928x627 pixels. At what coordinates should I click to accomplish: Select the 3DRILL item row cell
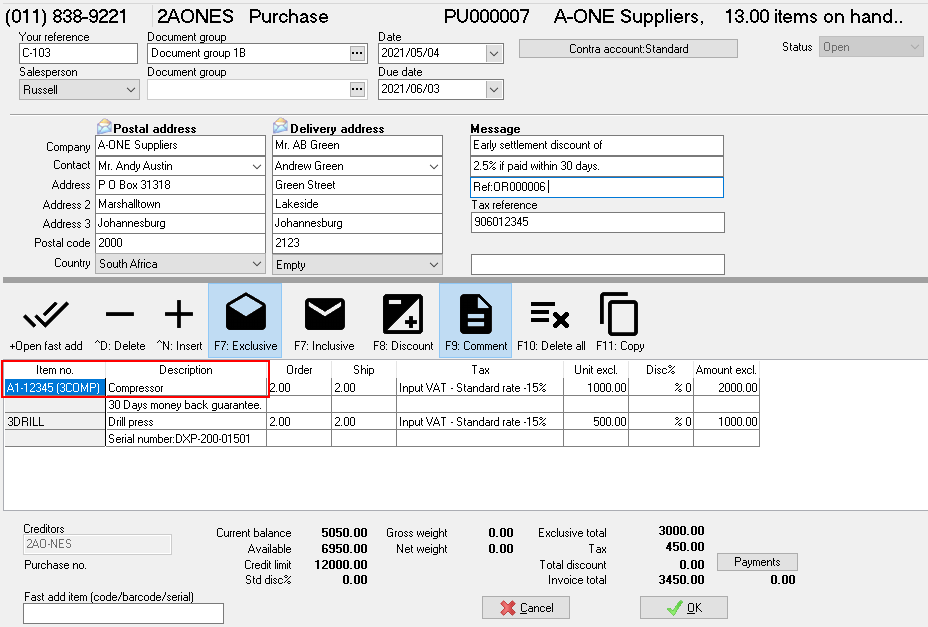(x=54, y=422)
